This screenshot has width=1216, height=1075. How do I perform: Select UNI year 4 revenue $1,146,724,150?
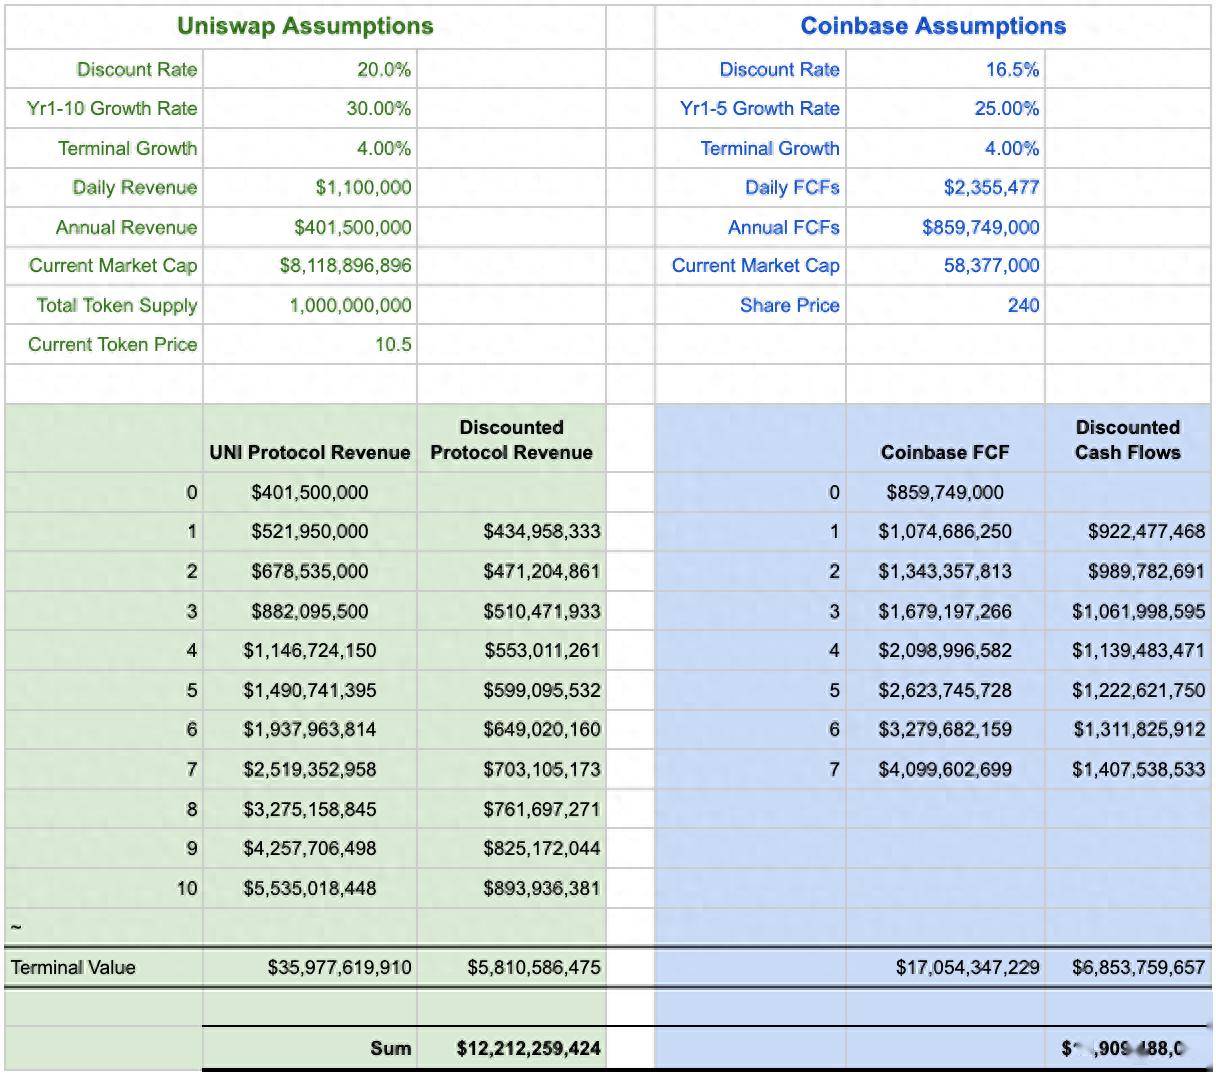310,650
